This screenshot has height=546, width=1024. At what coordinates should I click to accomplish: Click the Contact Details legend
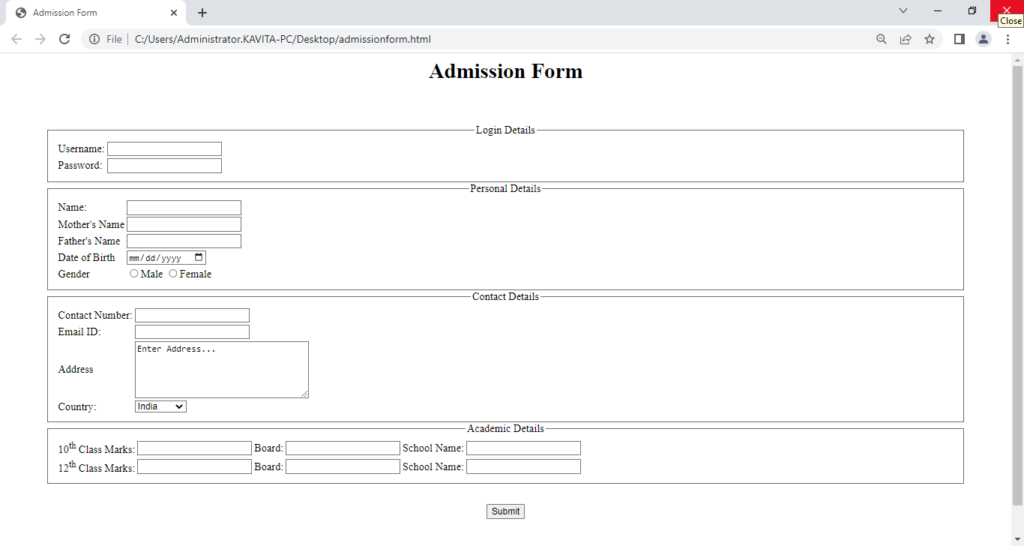tap(505, 297)
